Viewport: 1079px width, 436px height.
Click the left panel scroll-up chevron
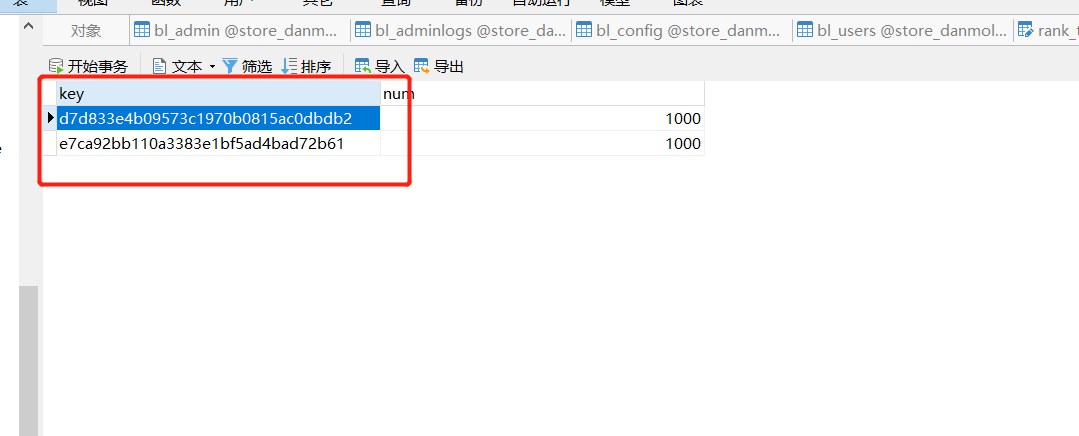click(28, 26)
